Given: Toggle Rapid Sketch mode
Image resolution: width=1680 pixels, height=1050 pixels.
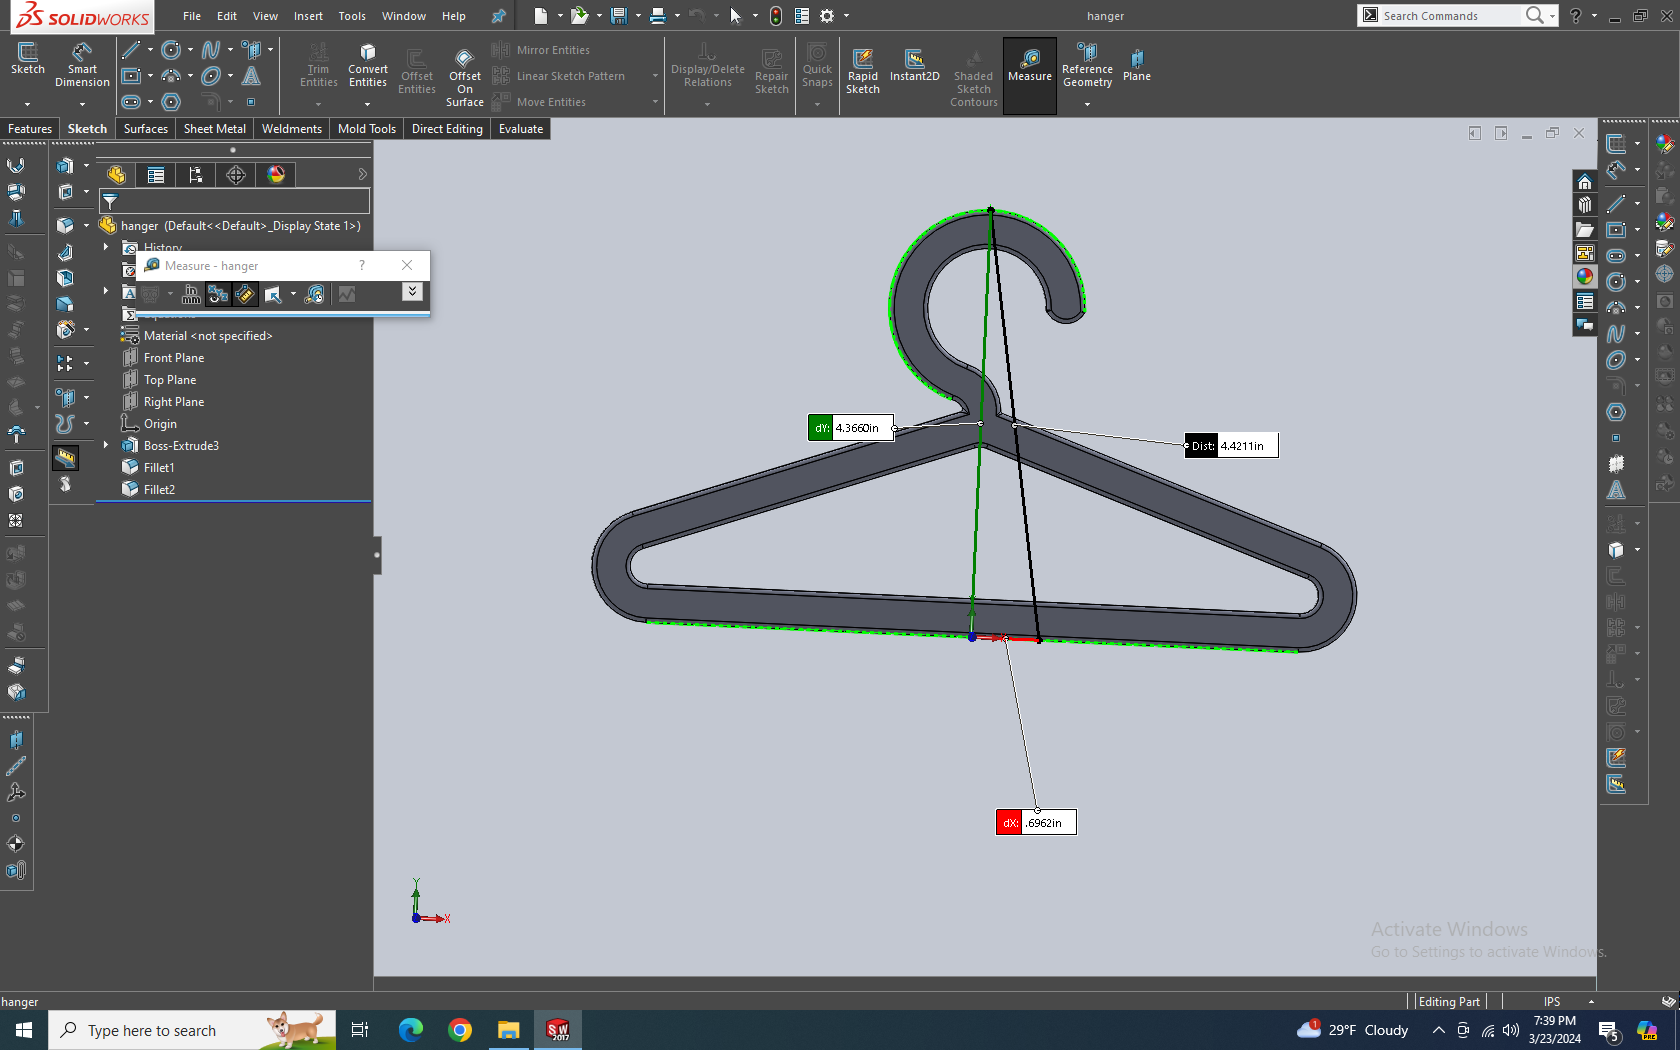Looking at the screenshot, I should coord(862,70).
